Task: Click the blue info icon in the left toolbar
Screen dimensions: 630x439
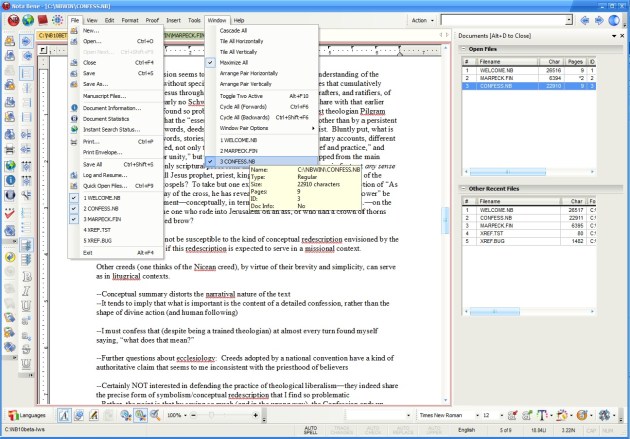Action: (x=10, y=180)
